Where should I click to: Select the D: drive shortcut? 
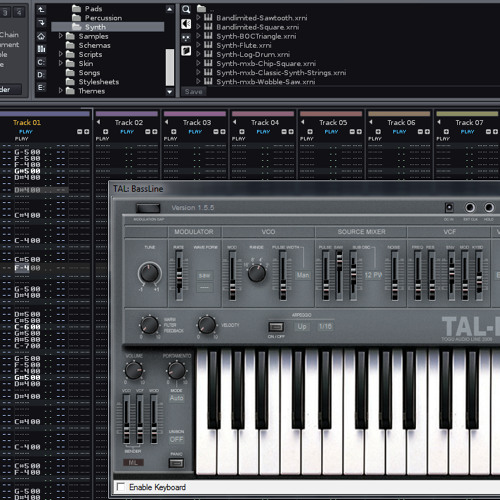[41, 75]
